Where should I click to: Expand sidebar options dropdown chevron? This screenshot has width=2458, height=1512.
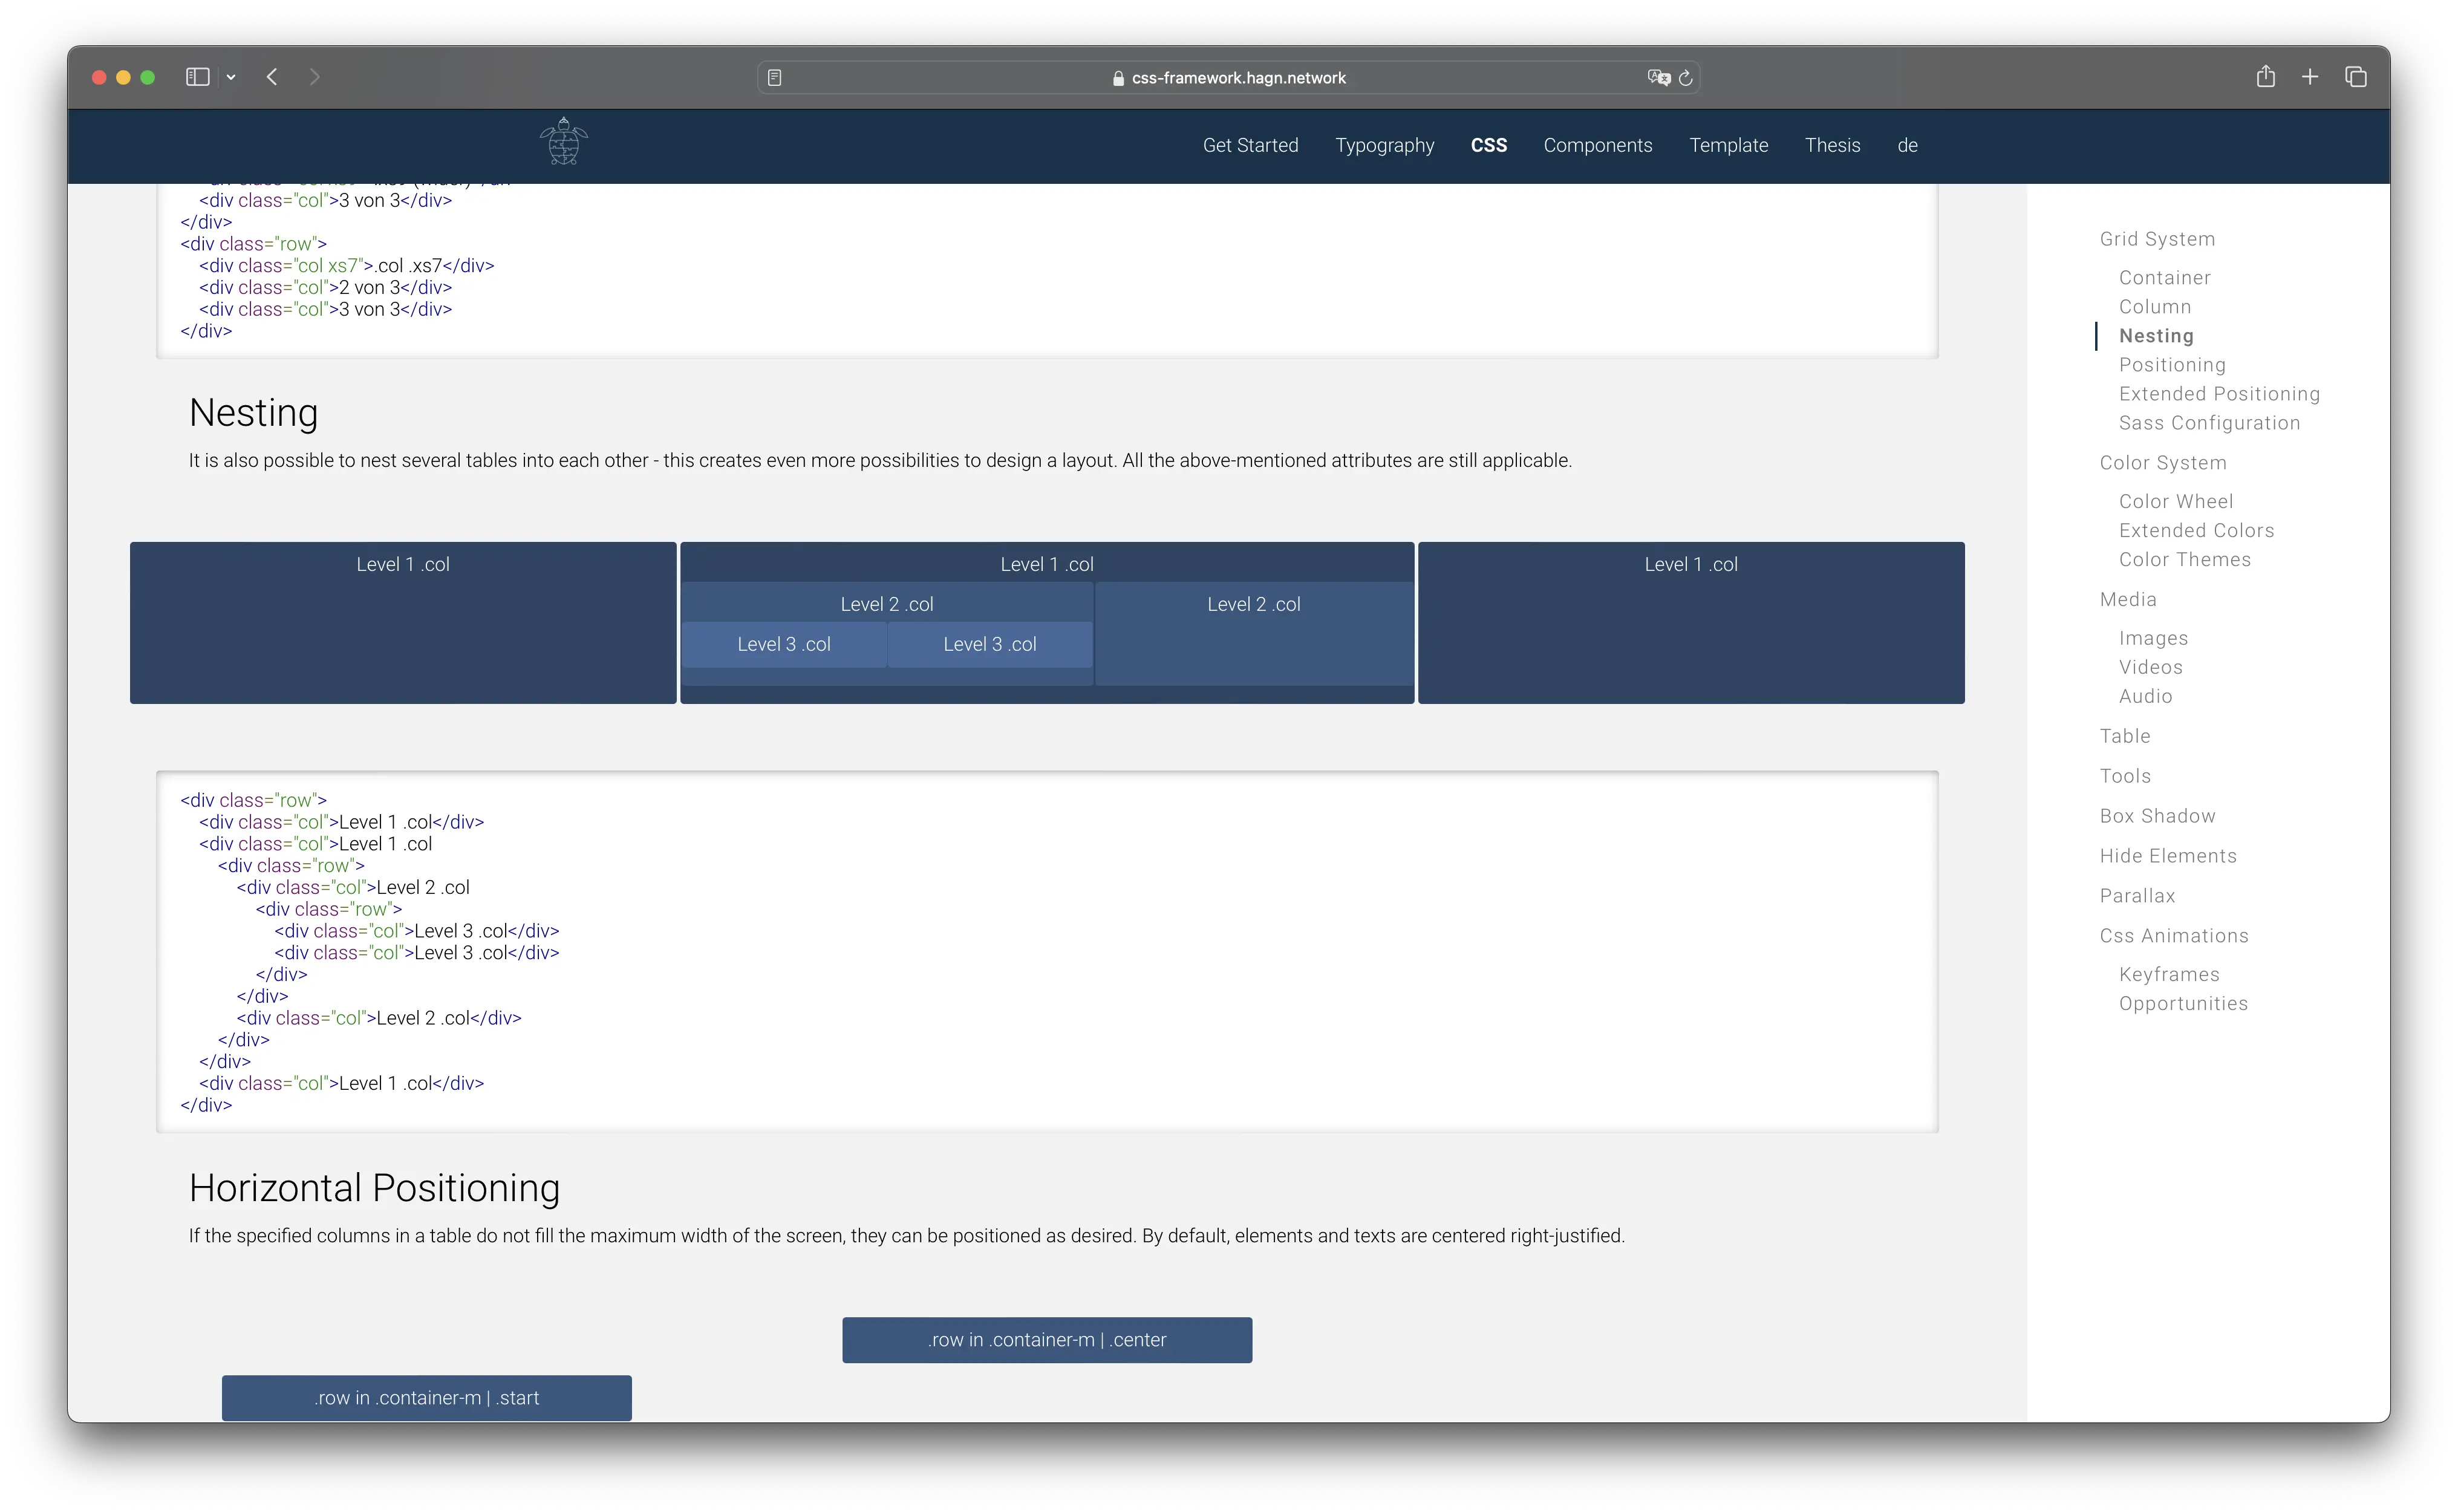[231, 77]
